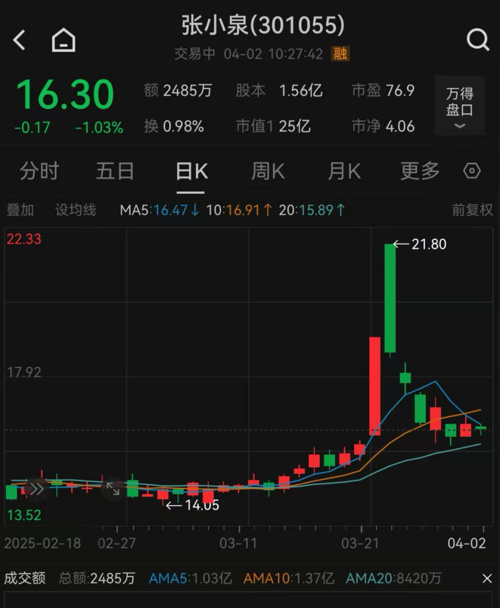Switch to the 五日 tab
500x608 pixels.
coord(115,171)
